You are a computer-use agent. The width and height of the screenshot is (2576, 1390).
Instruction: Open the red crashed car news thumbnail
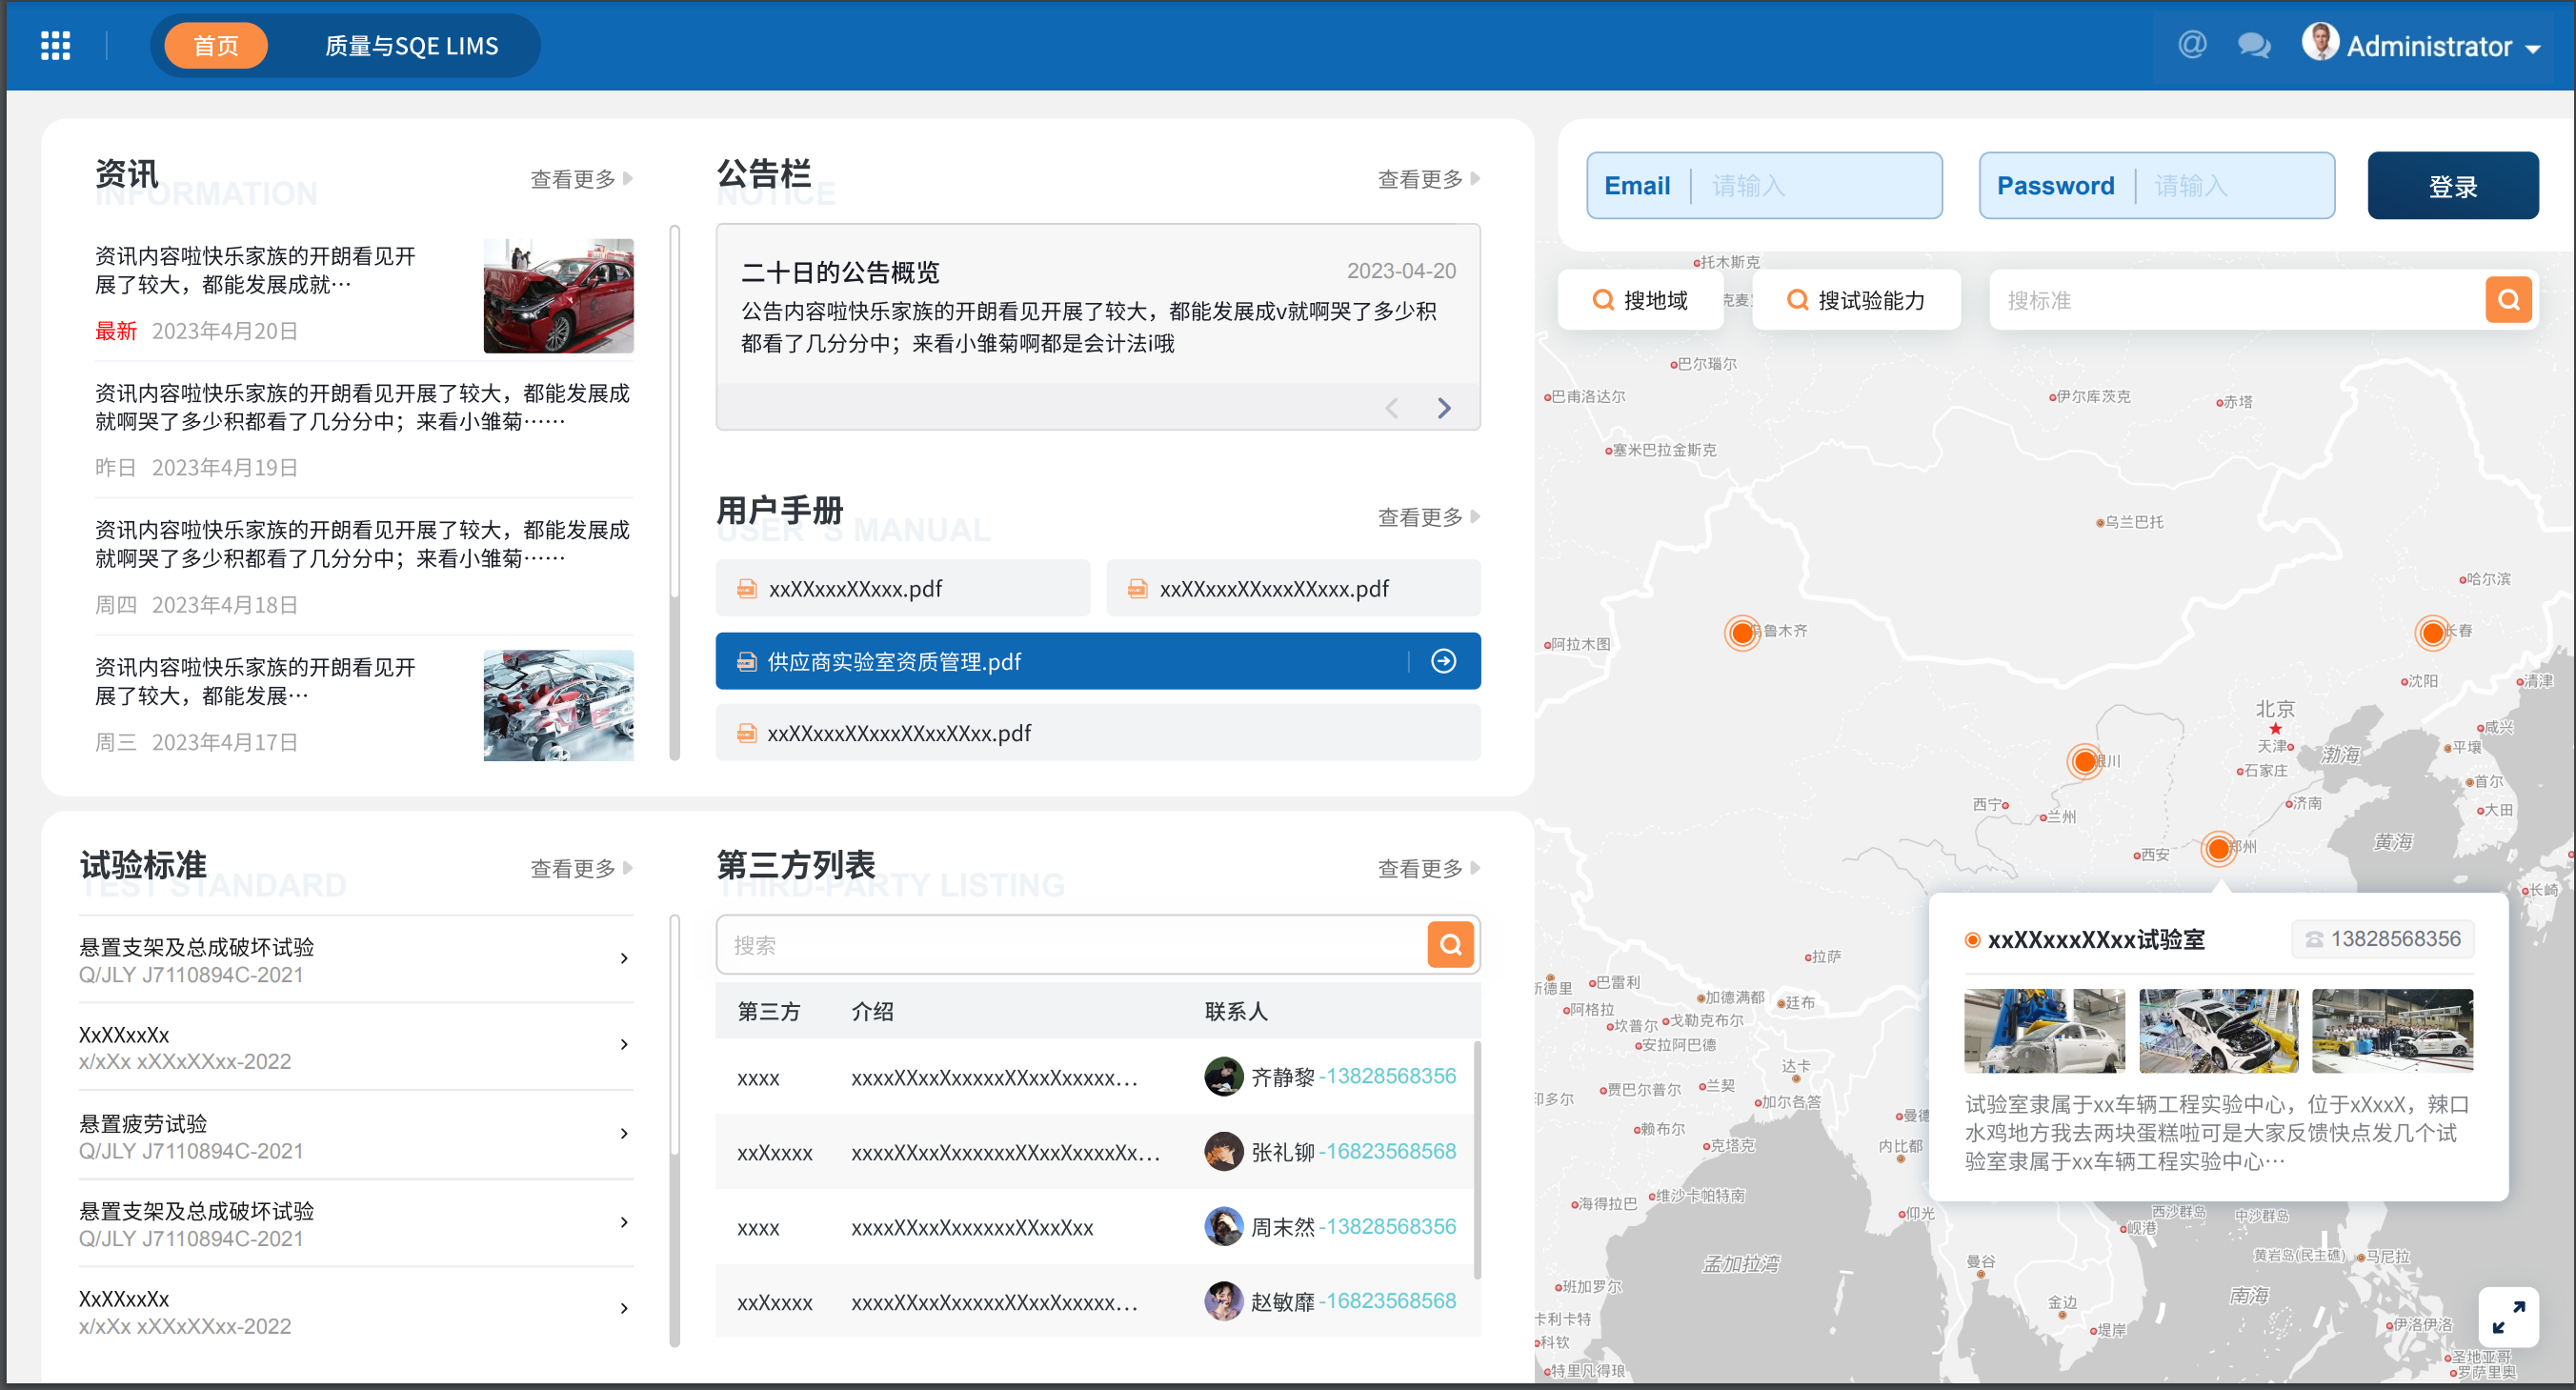(x=558, y=296)
